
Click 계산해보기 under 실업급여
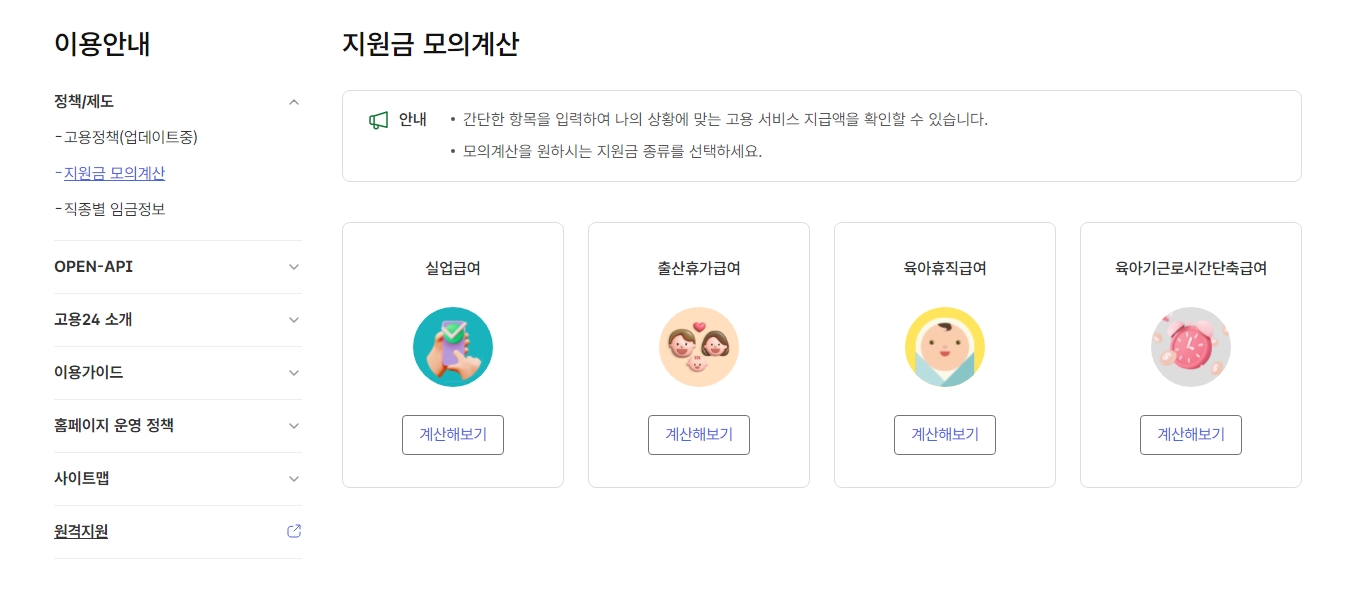pos(452,434)
